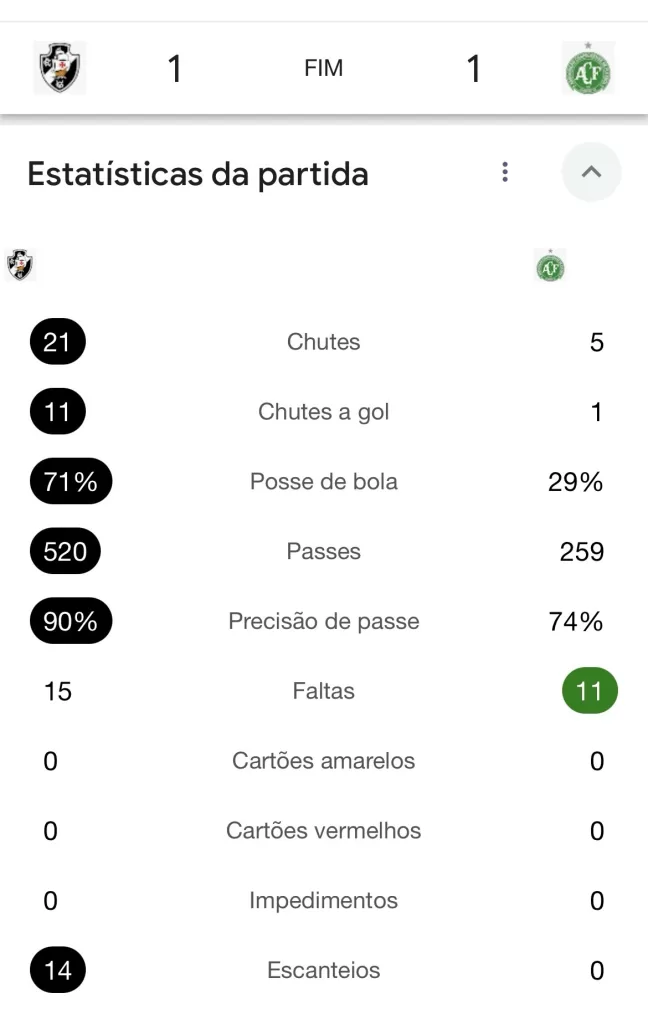The image size is (648, 1024).
Task: Click the 14 Escanteios badge
Action: [x=58, y=970]
